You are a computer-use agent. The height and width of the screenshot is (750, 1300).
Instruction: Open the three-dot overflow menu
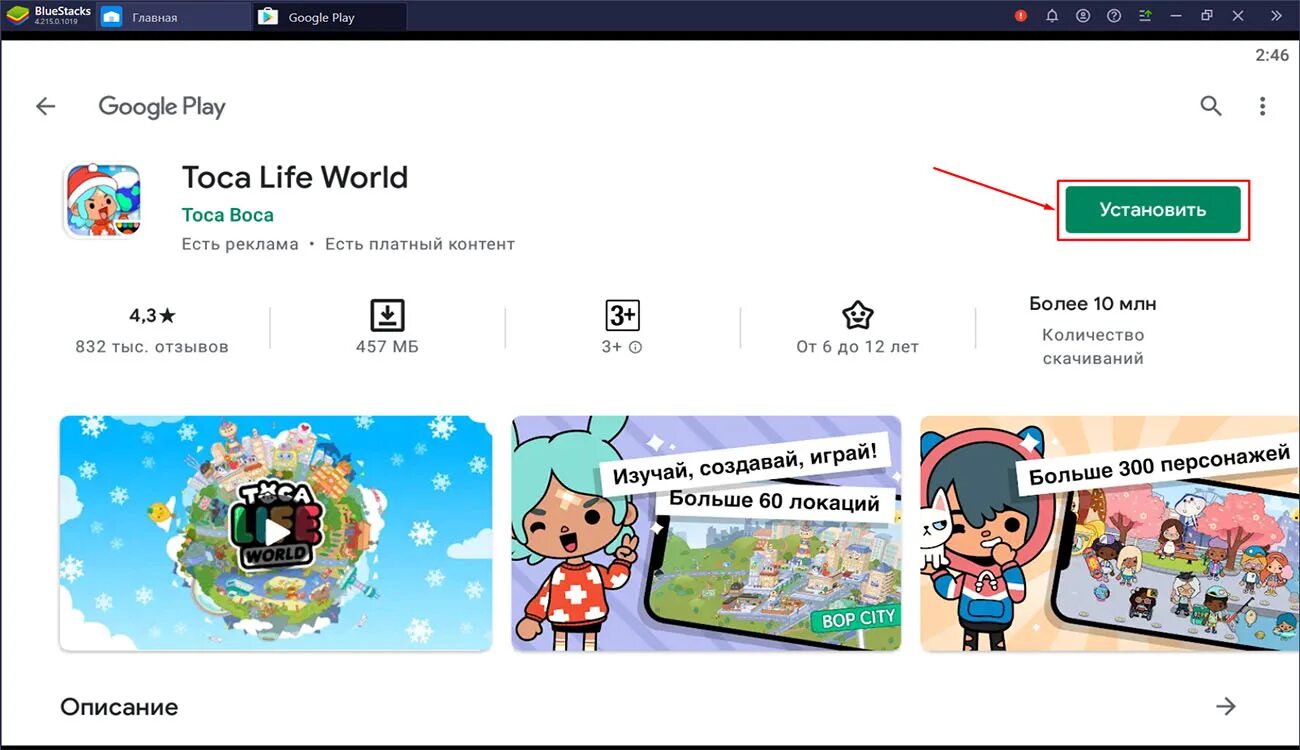click(1263, 106)
